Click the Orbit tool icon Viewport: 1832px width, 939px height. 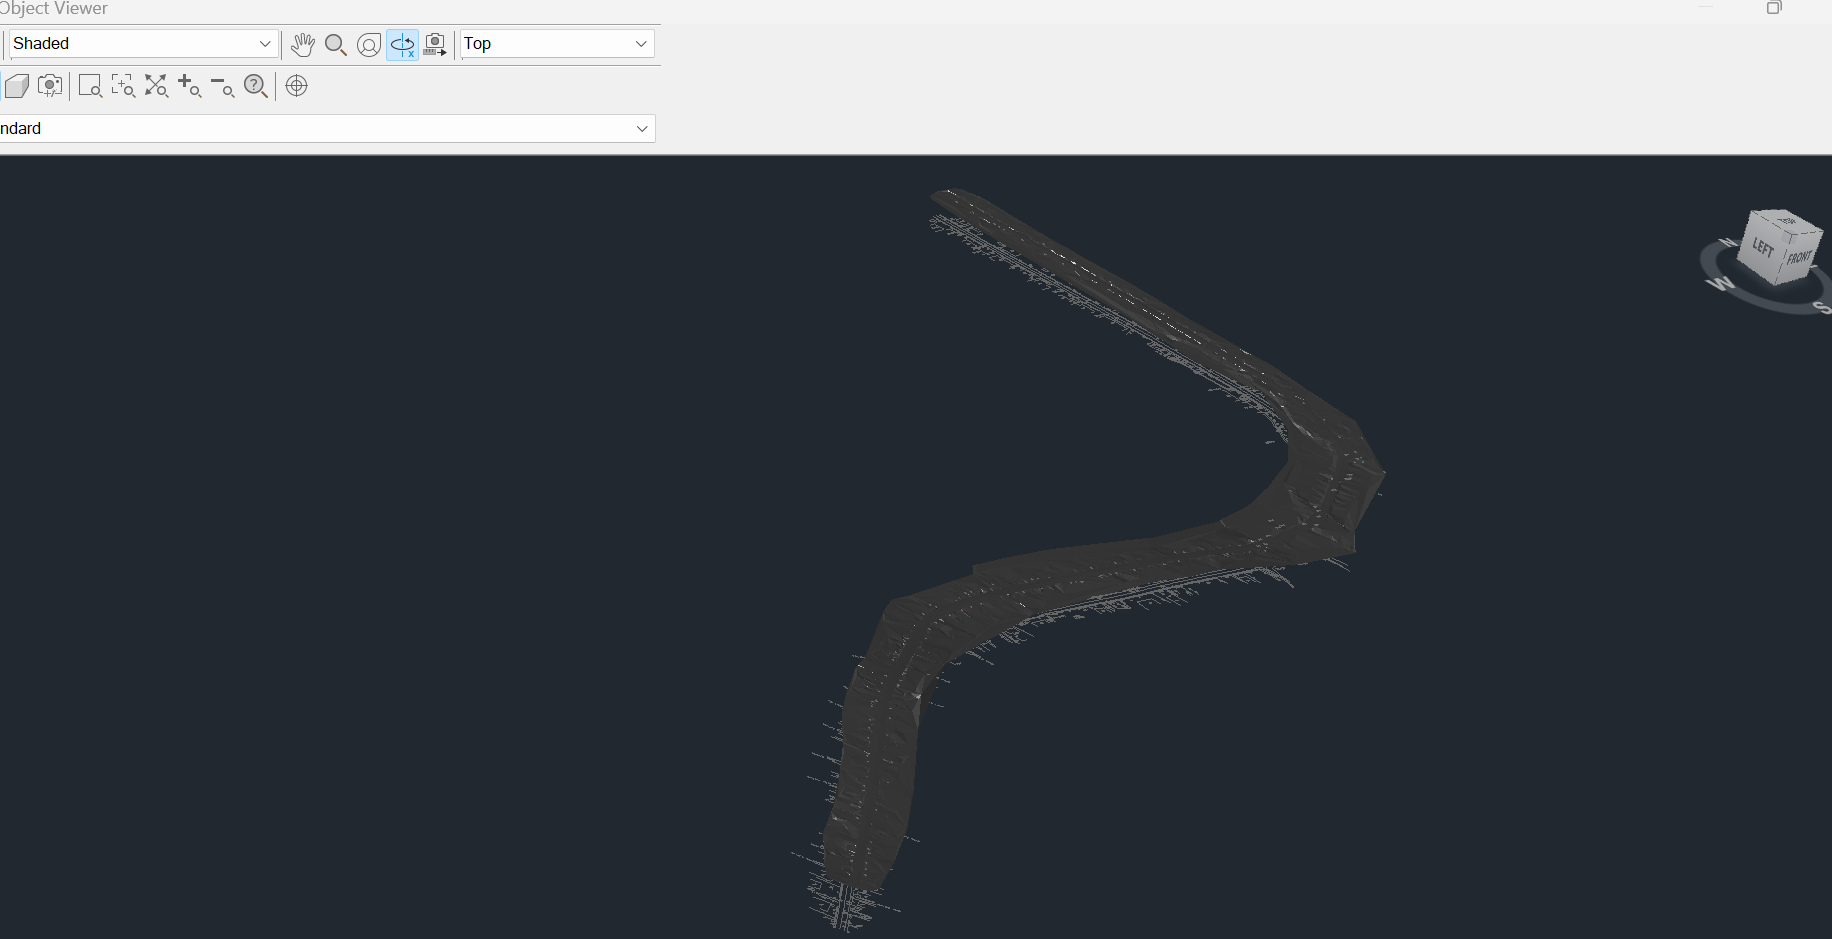(x=369, y=44)
